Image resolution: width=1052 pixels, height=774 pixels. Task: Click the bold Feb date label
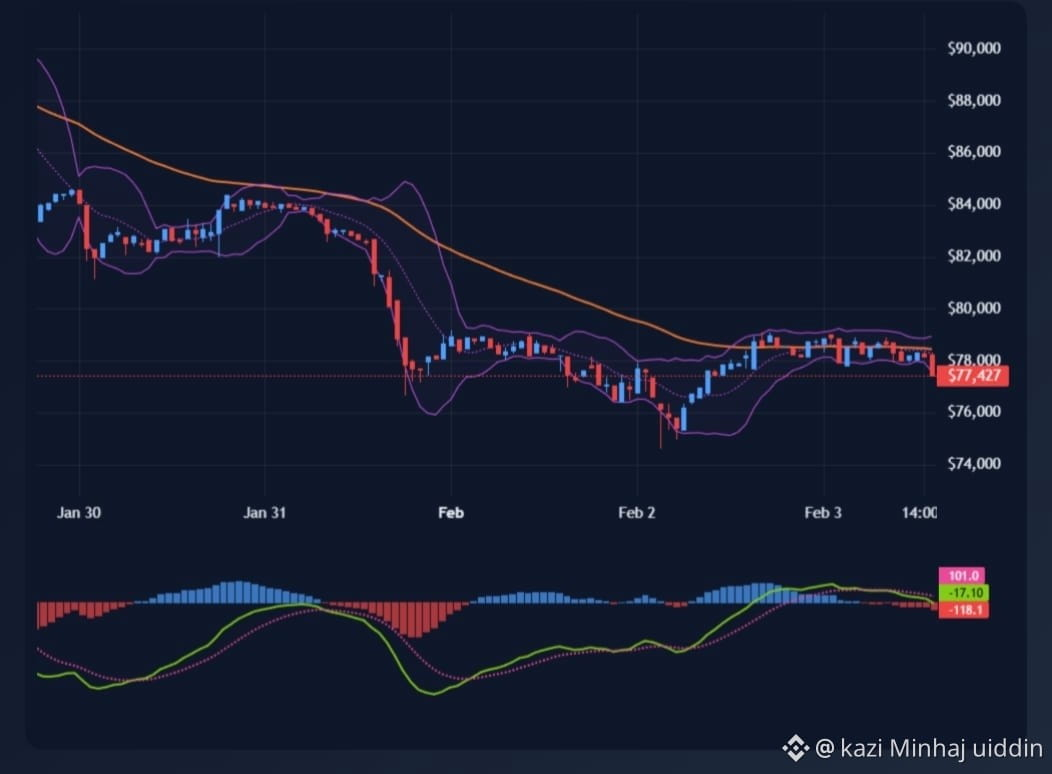coord(451,513)
